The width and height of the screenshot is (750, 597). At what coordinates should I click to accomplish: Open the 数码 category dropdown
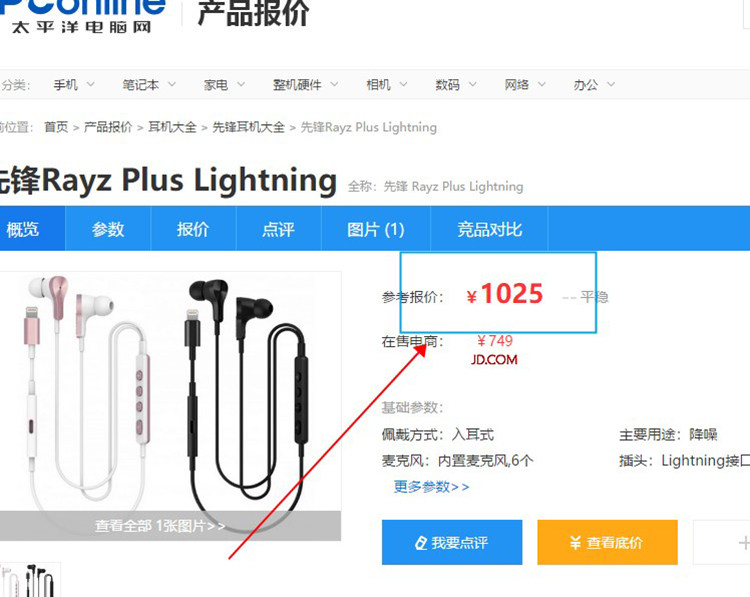pos(455,85)
